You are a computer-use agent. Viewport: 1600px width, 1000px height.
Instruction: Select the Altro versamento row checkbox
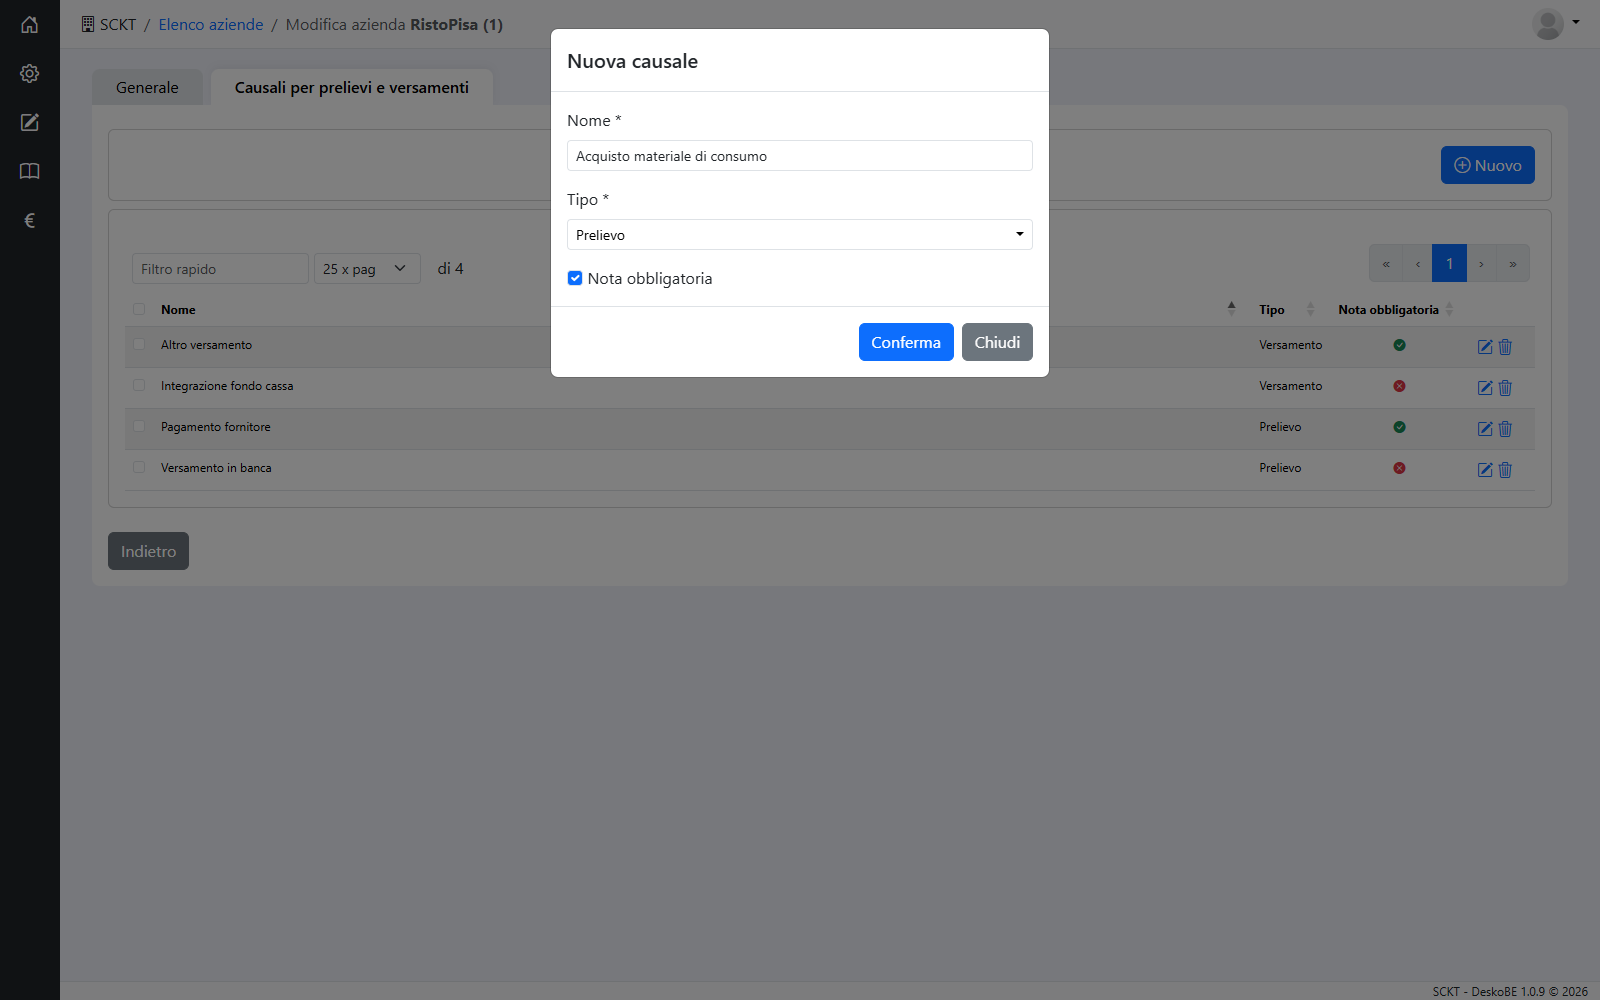click(139, 344)
